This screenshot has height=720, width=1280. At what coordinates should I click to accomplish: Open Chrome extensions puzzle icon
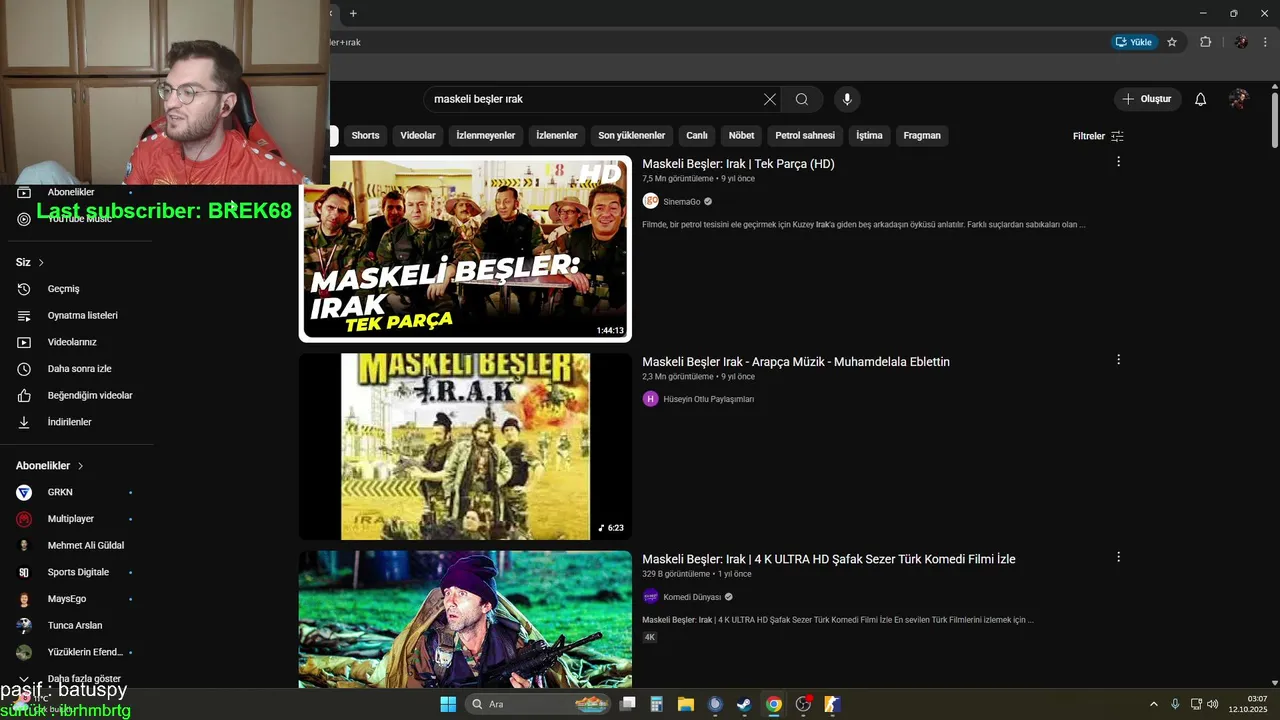[1205, 42]
